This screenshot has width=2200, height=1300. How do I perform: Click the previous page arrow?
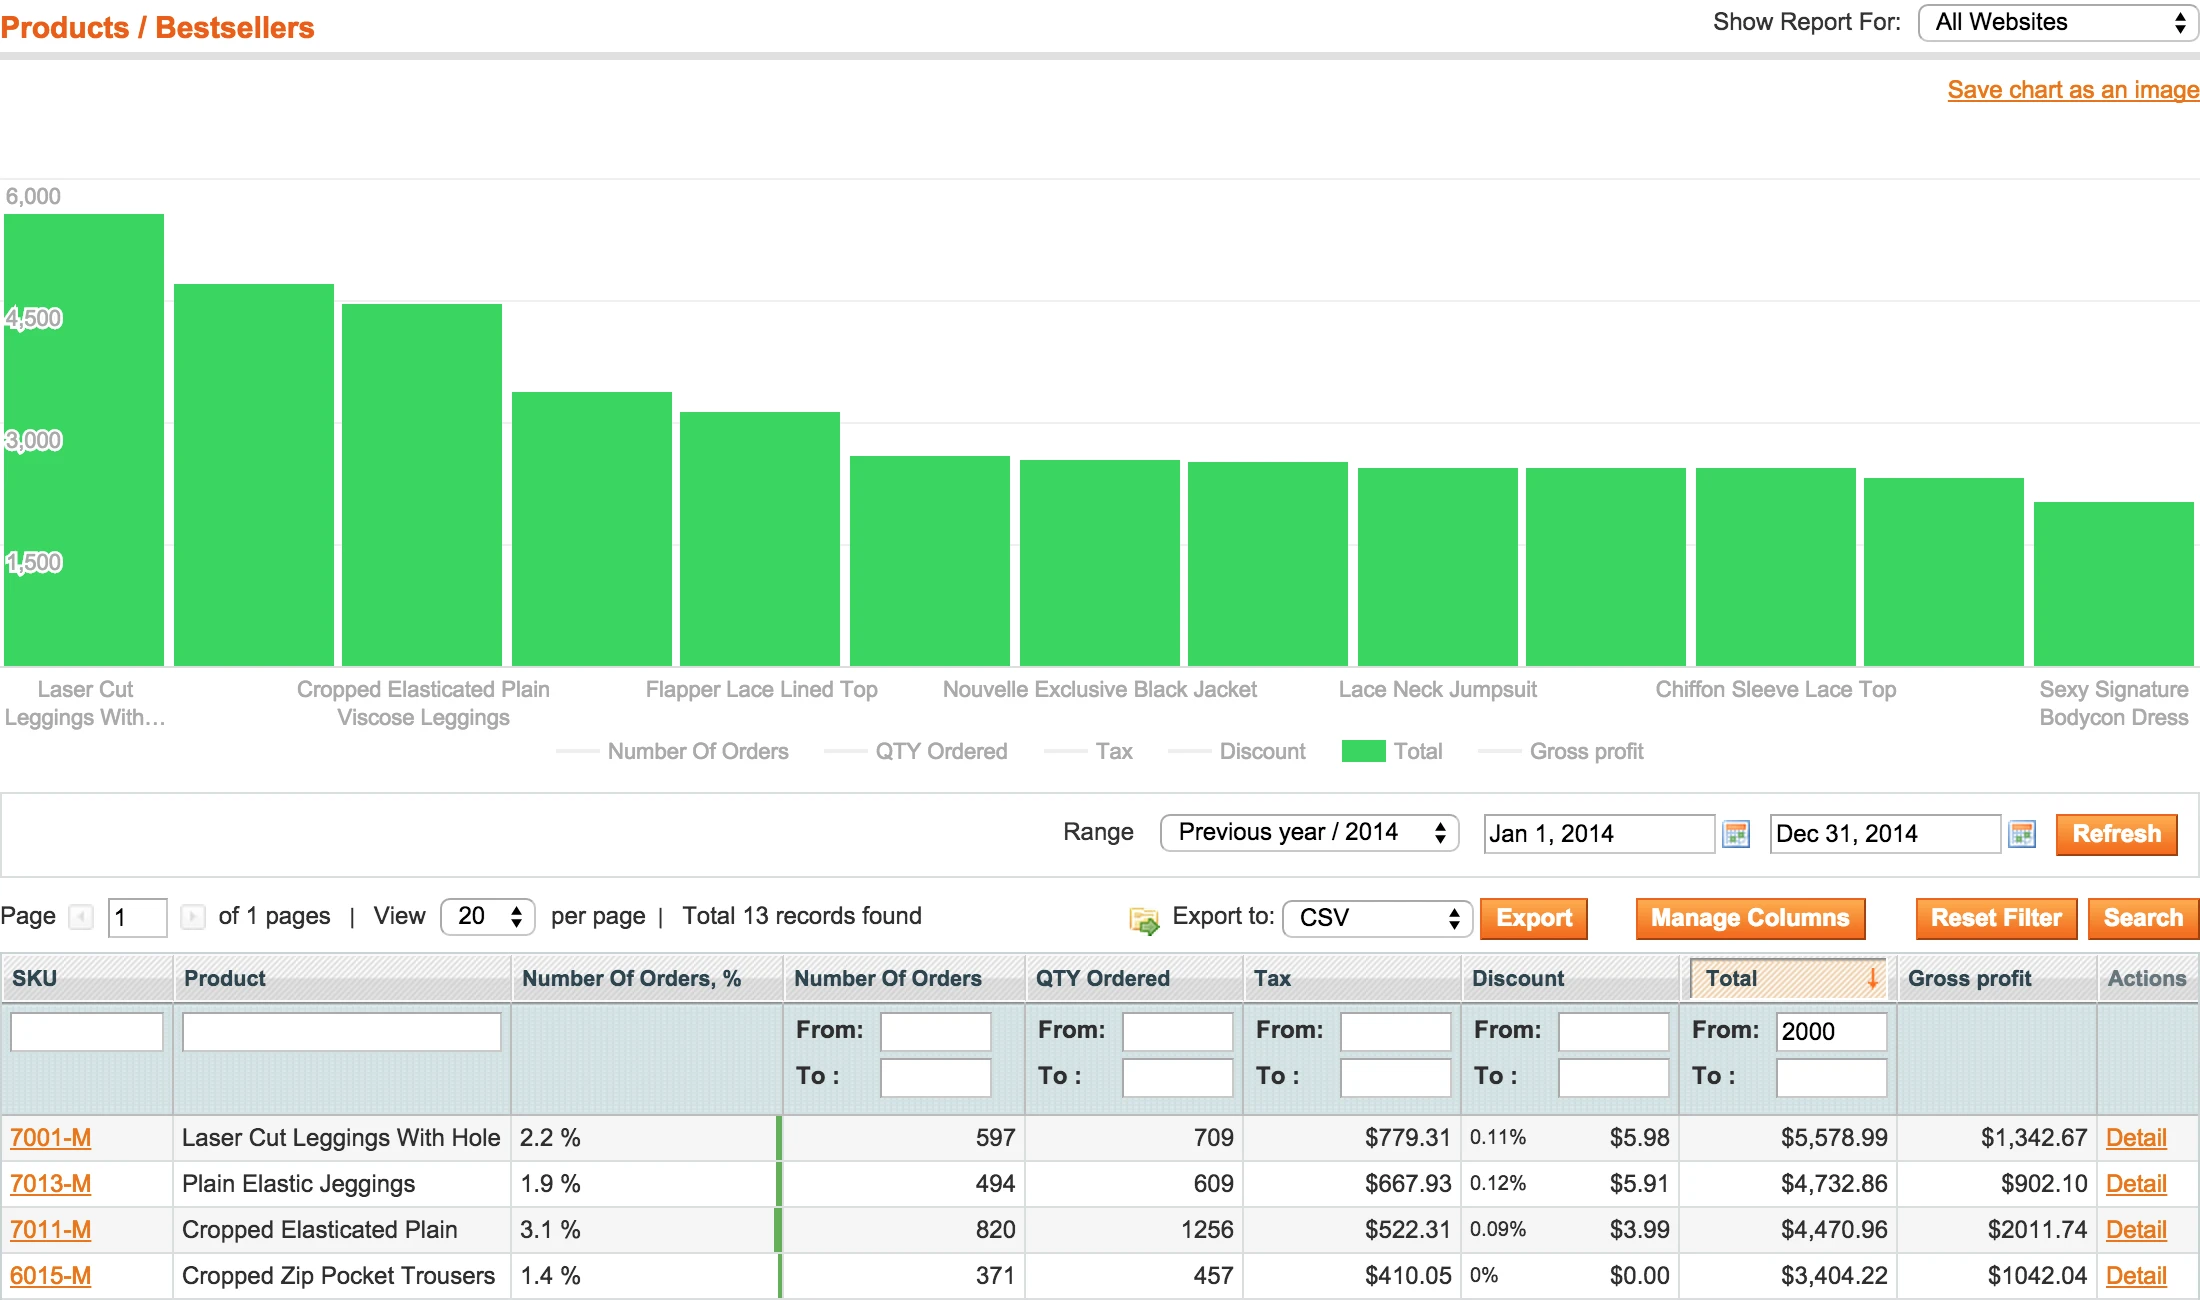[x=80, y=917]
